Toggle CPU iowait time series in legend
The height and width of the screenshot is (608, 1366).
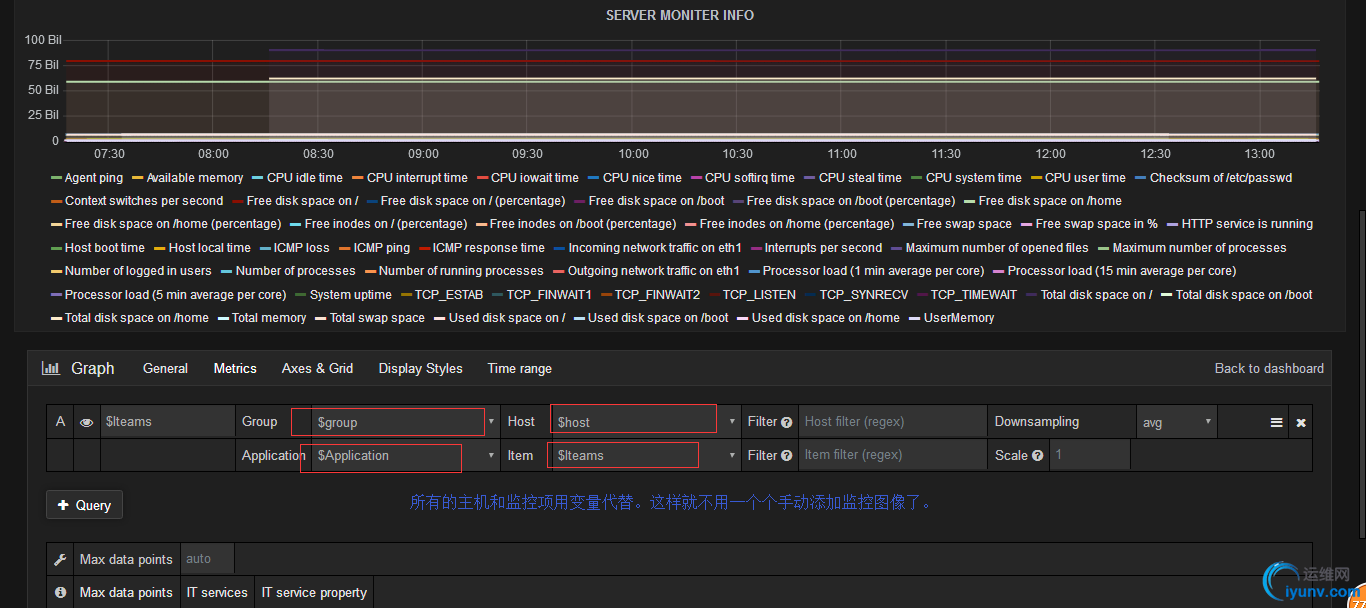[x=534, y=178]
